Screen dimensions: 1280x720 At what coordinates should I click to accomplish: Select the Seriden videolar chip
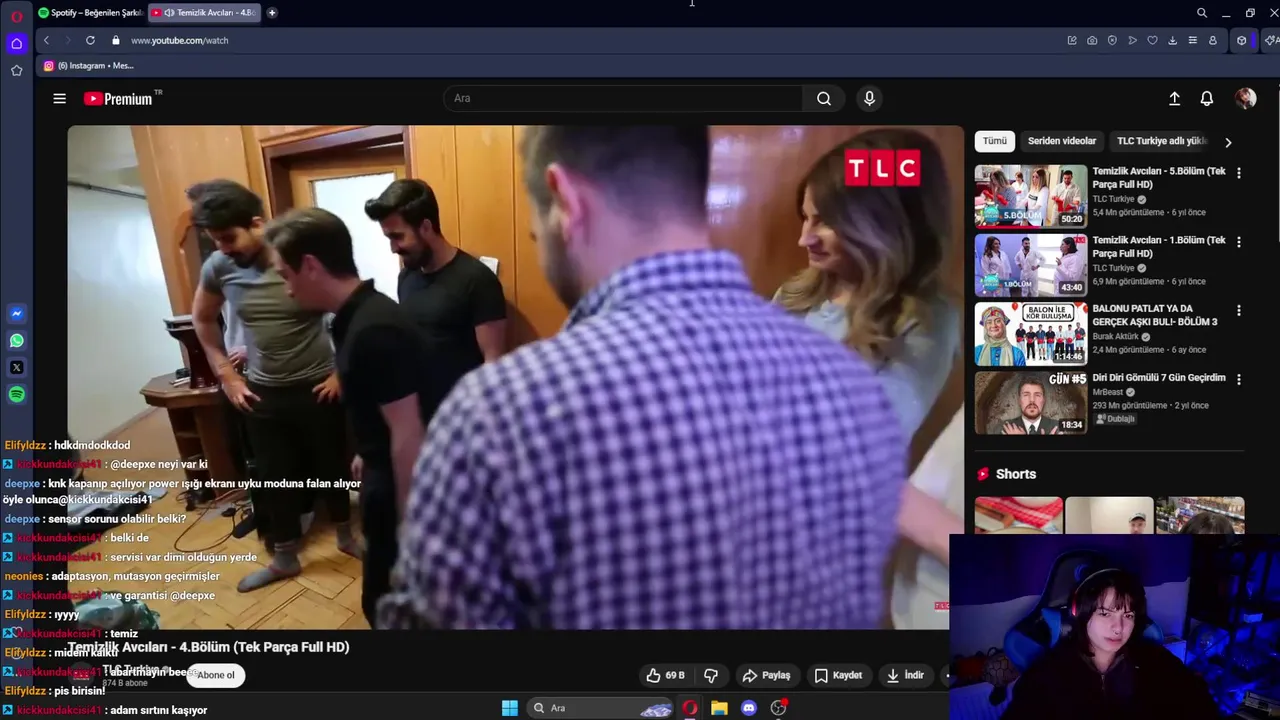click(x=1062, y=141)
